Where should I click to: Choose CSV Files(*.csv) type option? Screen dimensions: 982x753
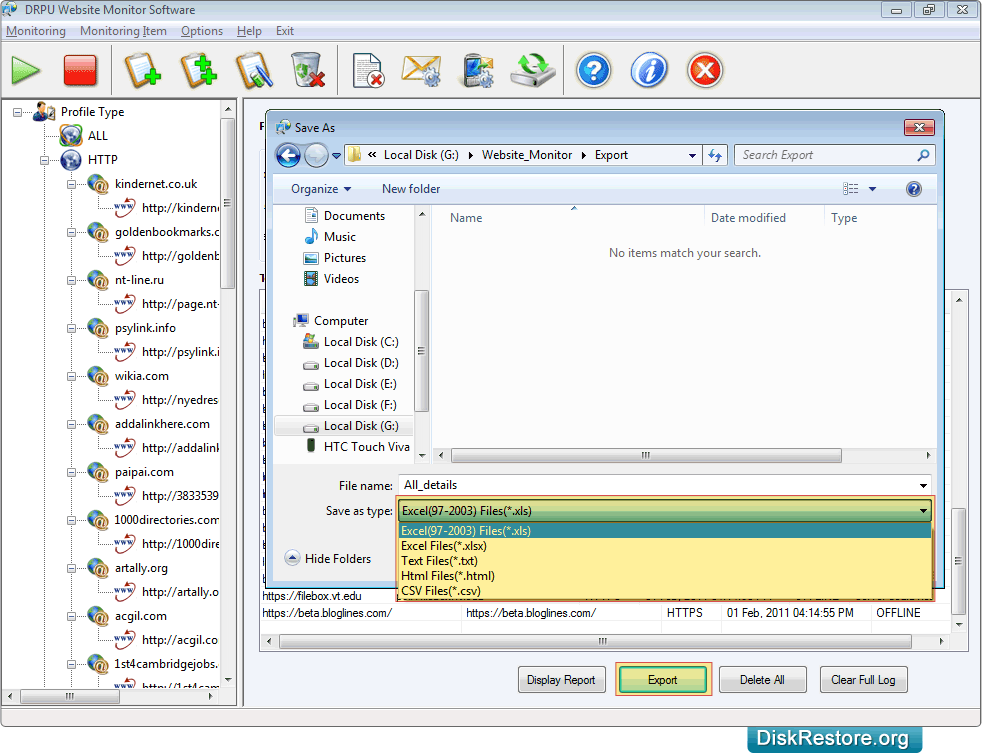click(665, 591)
